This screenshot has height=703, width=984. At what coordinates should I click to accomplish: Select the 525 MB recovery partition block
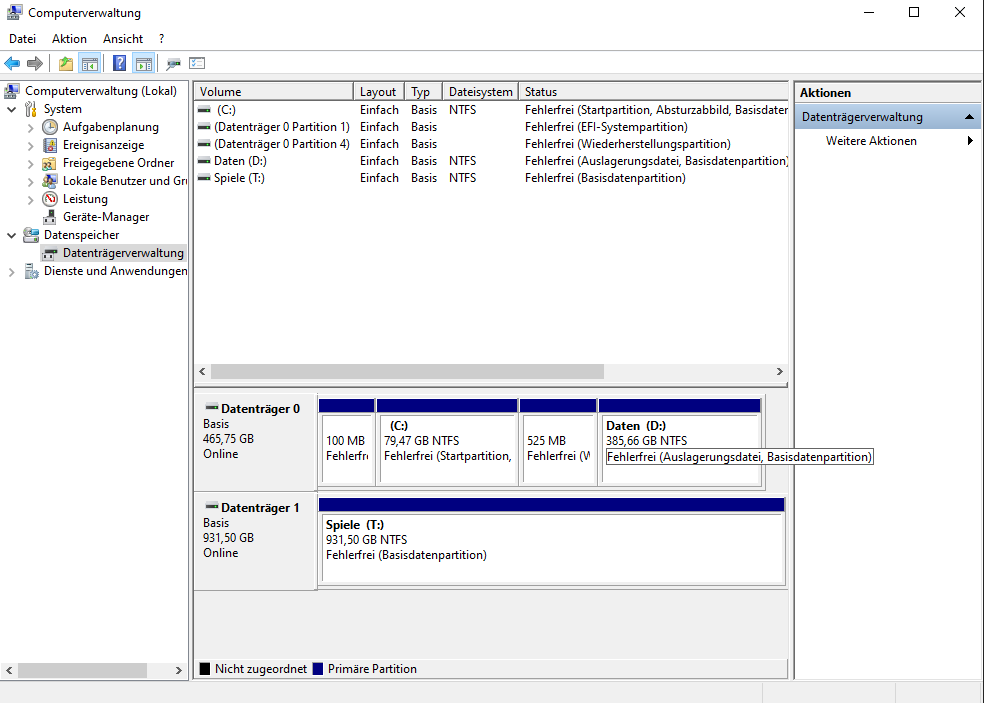[x=558, y=443]
